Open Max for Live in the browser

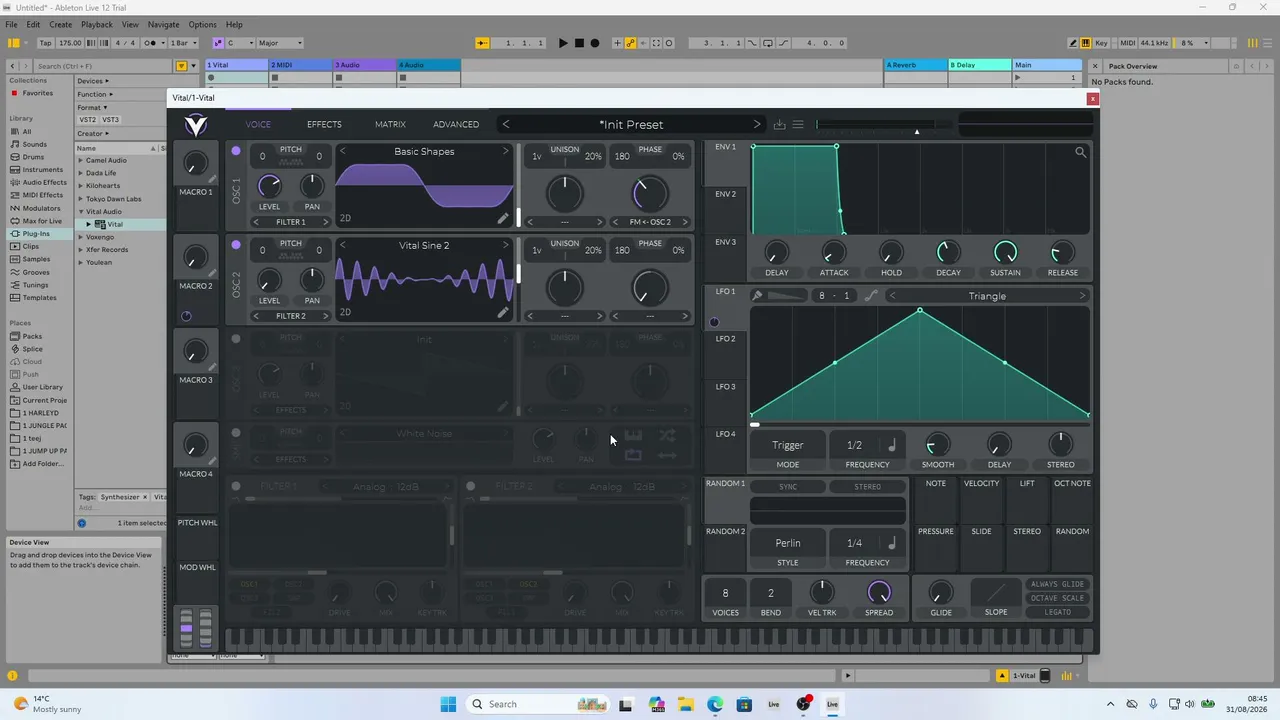coord(42,221)
